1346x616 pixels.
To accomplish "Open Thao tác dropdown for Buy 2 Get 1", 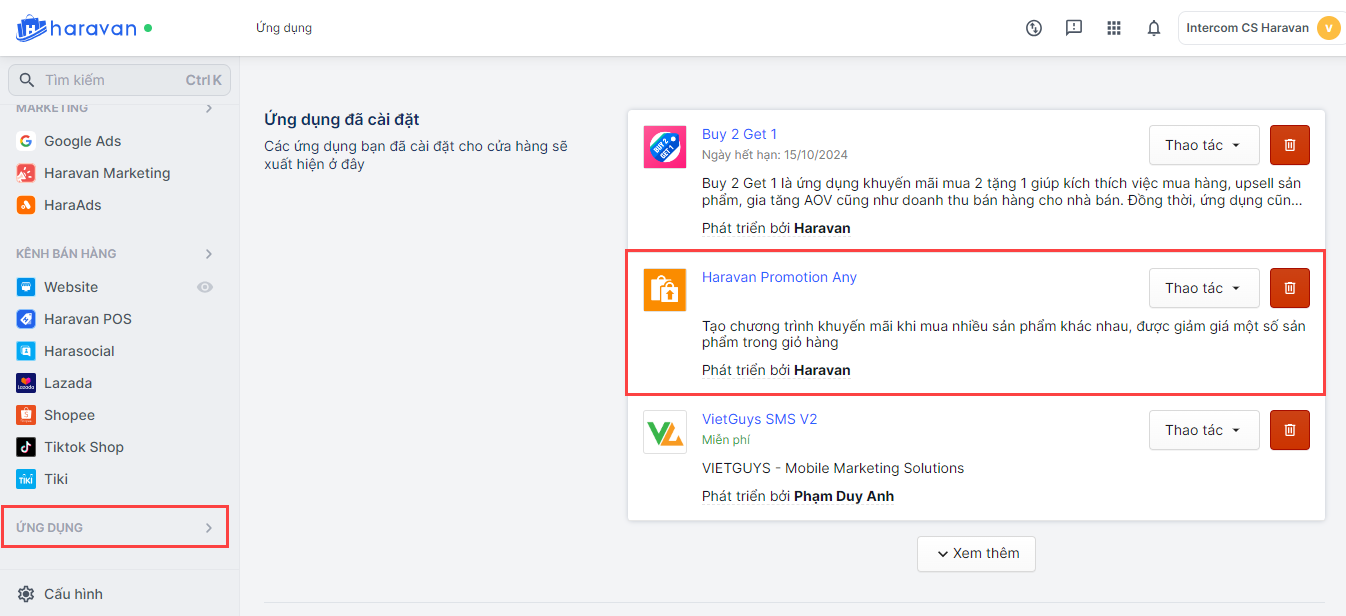I will coord(1204,145).
